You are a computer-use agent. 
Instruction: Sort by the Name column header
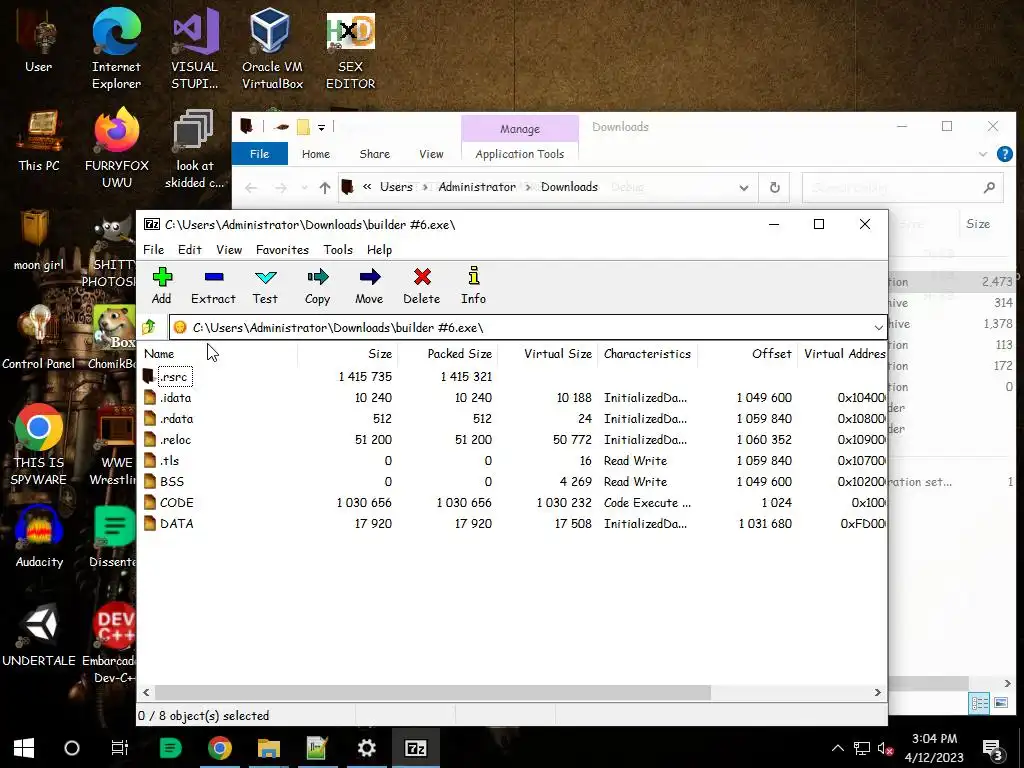click(219, 353)
